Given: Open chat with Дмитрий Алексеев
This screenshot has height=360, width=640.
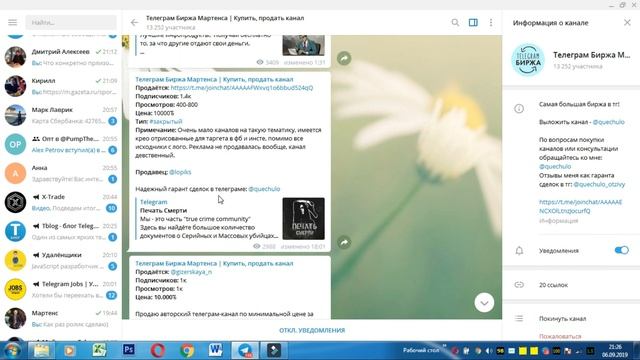Looking at the screenshot, I should click(61, 57).
